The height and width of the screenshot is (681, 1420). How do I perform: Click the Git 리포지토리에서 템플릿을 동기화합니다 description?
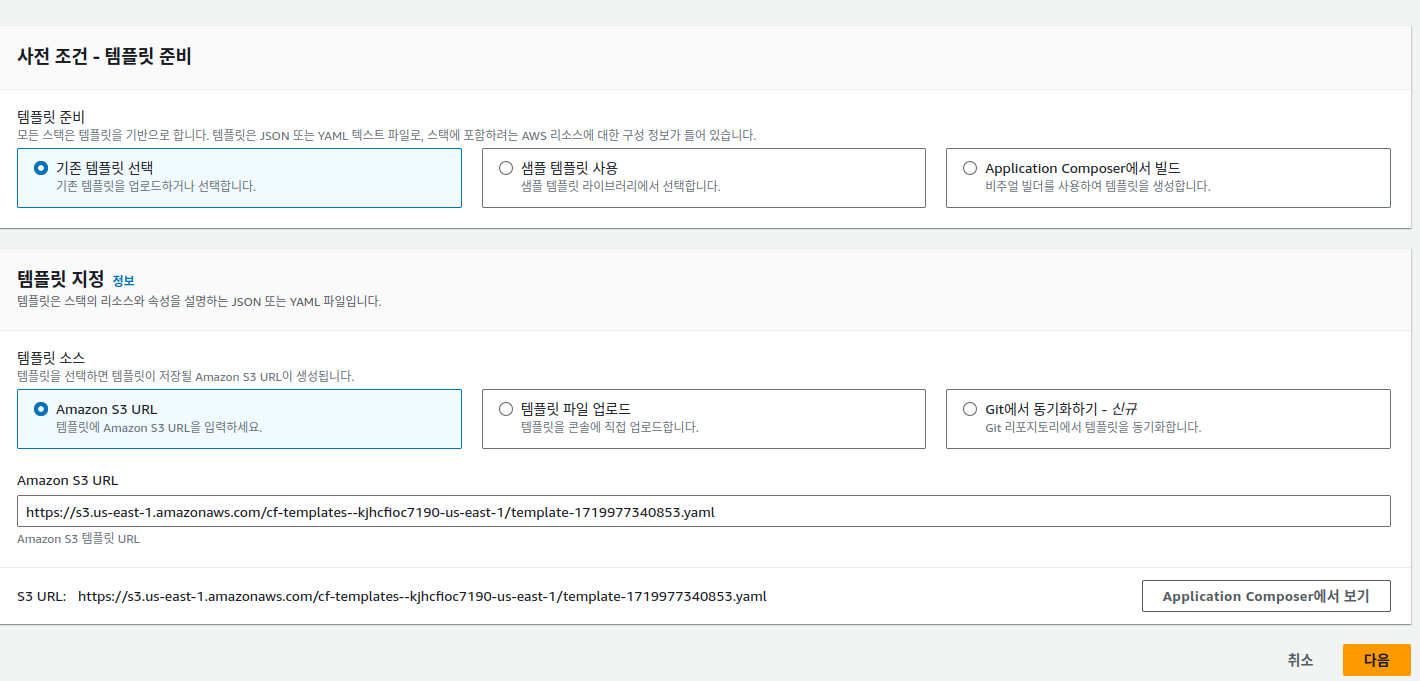point(1092,428)
